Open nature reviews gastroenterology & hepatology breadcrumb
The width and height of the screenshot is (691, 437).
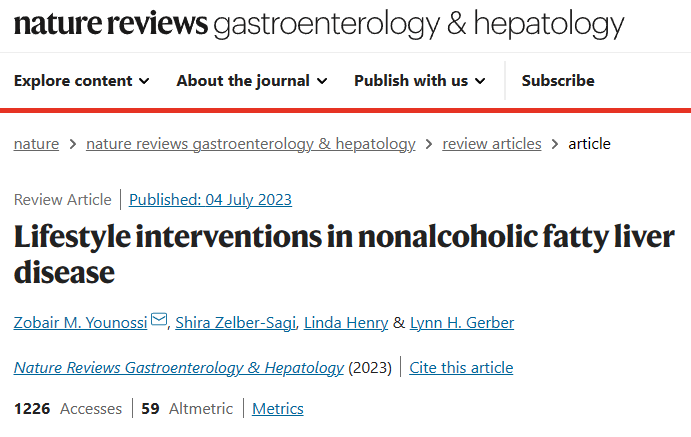pos(251,144)
